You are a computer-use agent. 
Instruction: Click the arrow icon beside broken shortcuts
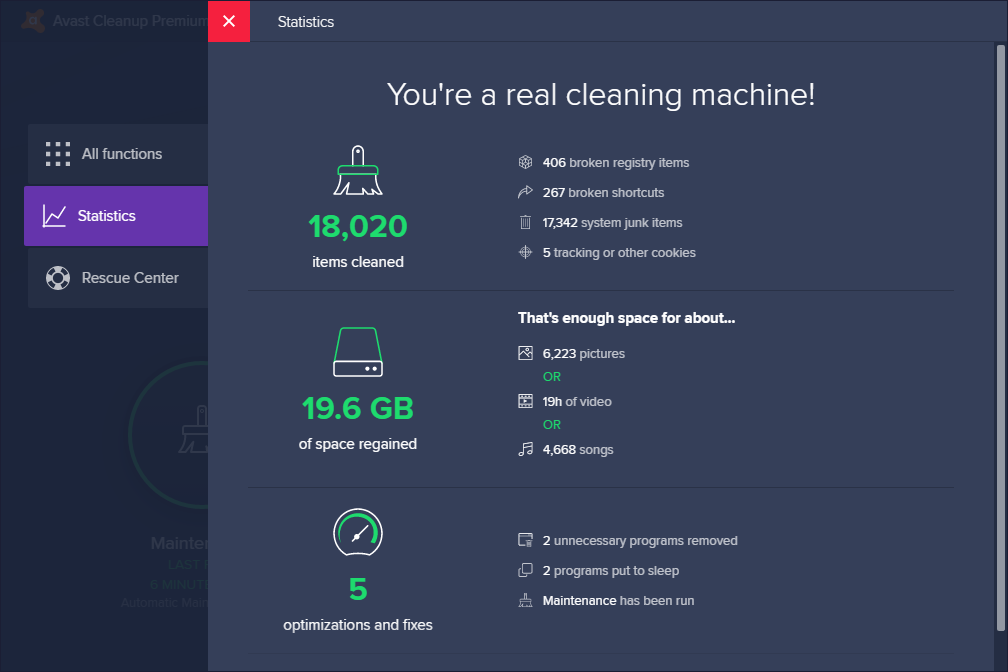click(525, 192)
